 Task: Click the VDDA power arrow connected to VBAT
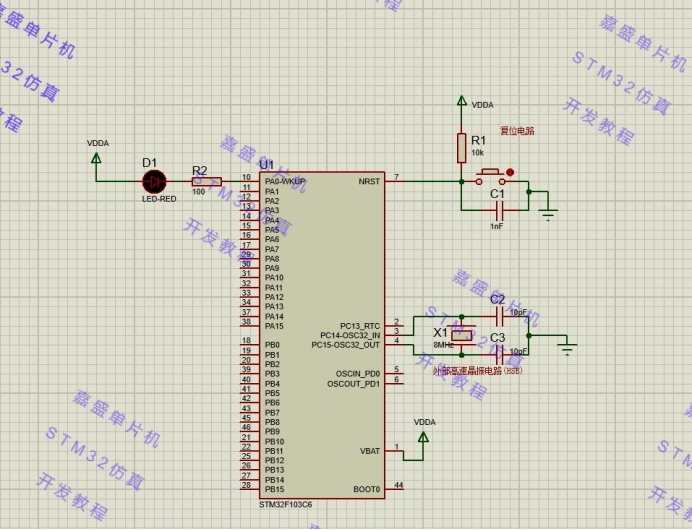[x=423, y=437]
